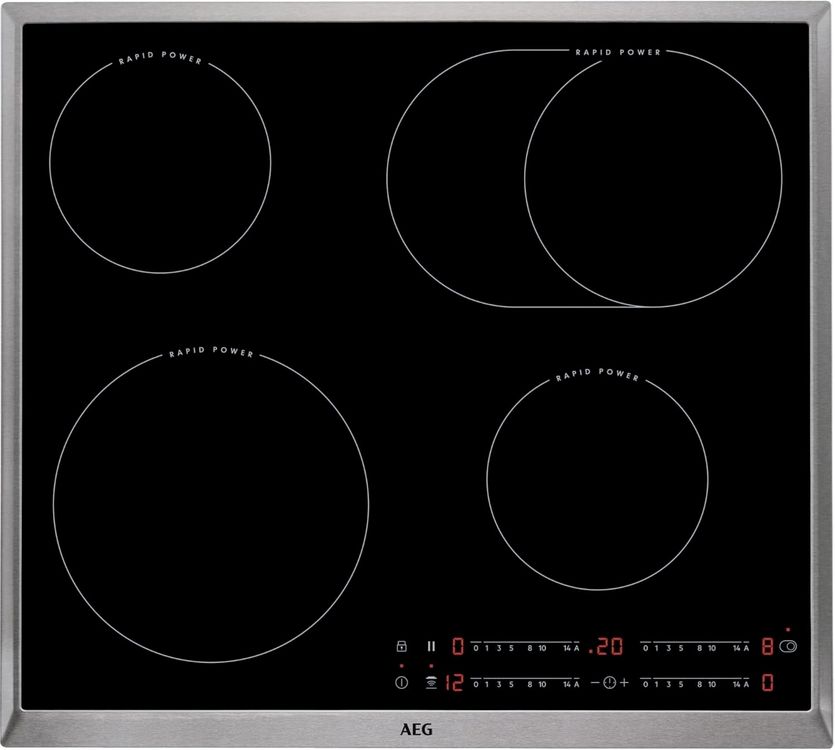835x750 pixels.
Task: Touch the front-right cooking zone circle
Action: (597, 479)
